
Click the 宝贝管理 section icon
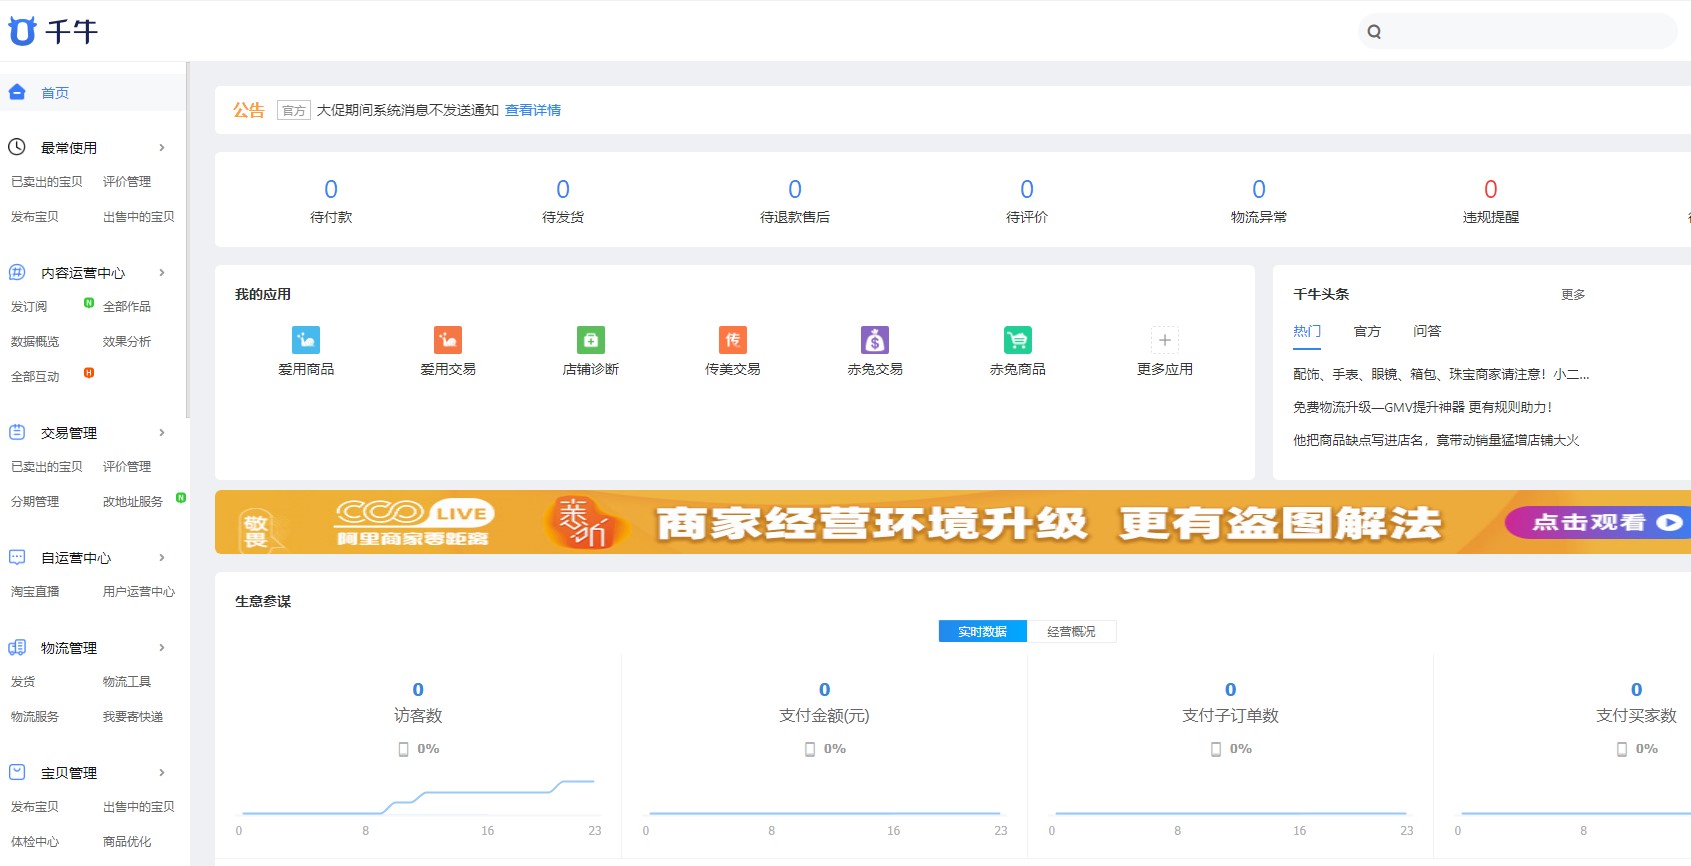point(17,772)
